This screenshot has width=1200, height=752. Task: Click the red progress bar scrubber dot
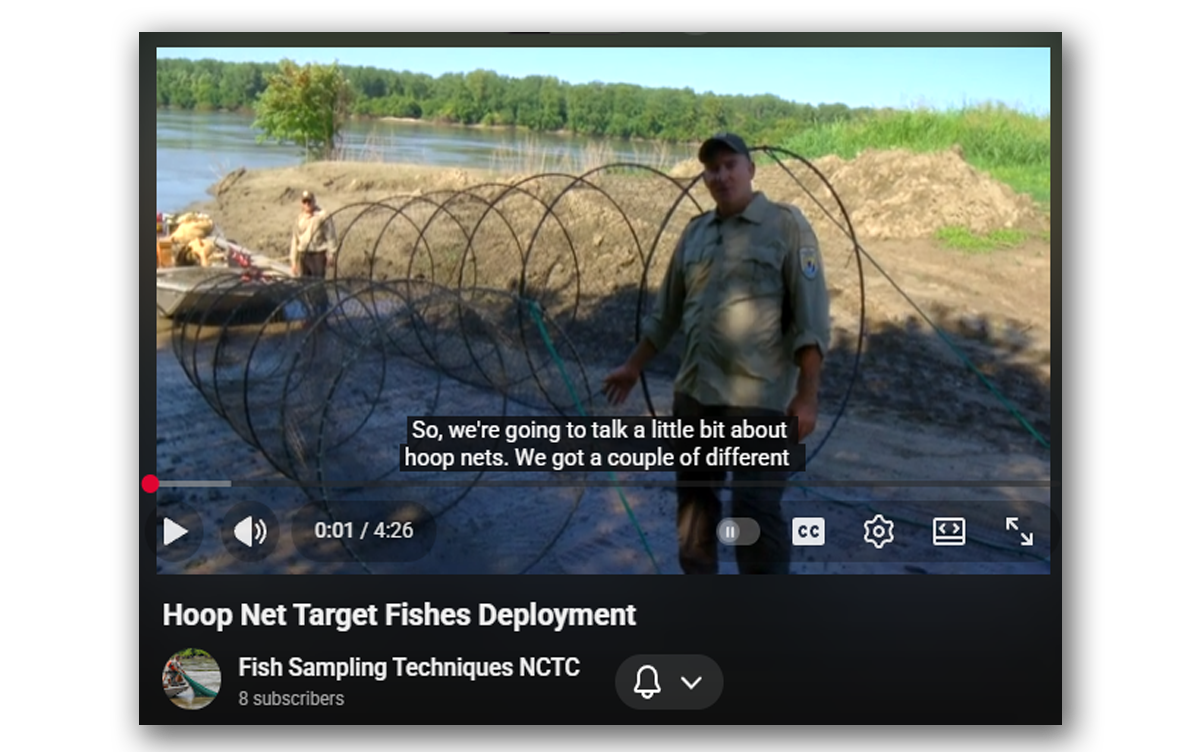(x=150, y=484)
